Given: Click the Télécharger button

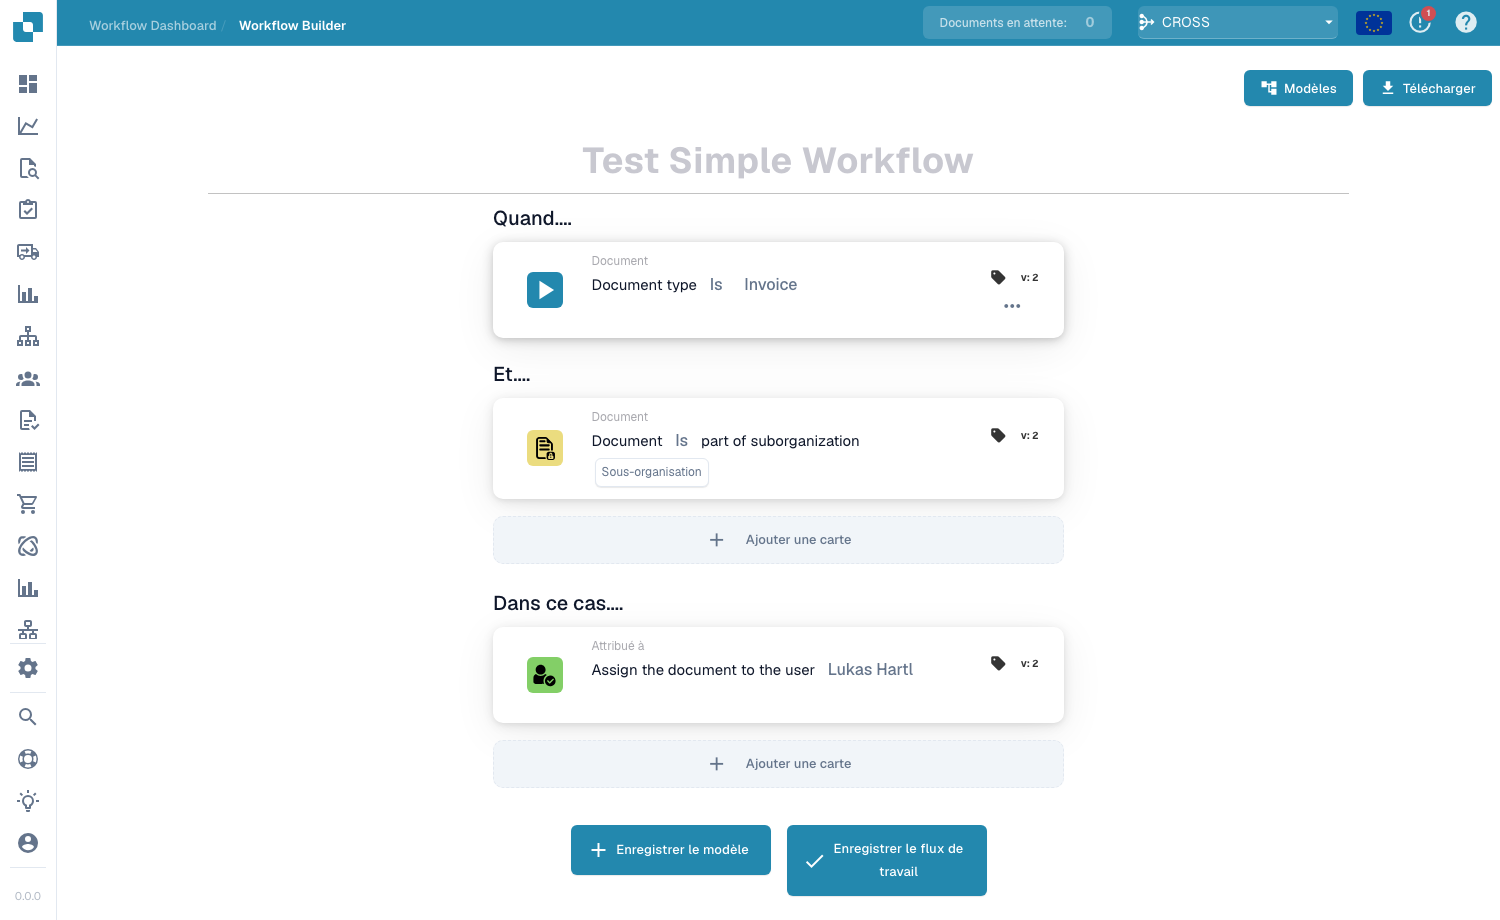Looking at the screenshot, I should (x=1427, y=88).
